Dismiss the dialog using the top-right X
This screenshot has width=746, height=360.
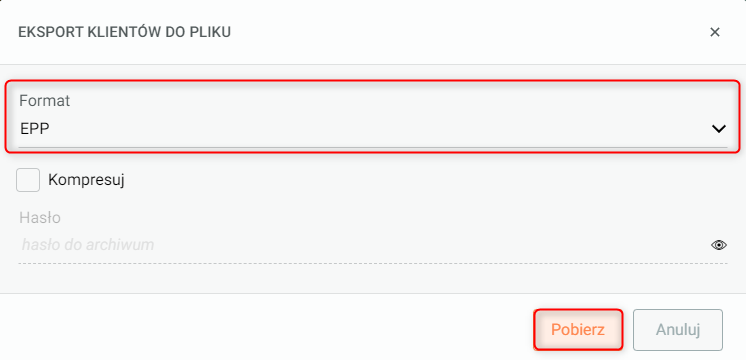click(715, 32)
